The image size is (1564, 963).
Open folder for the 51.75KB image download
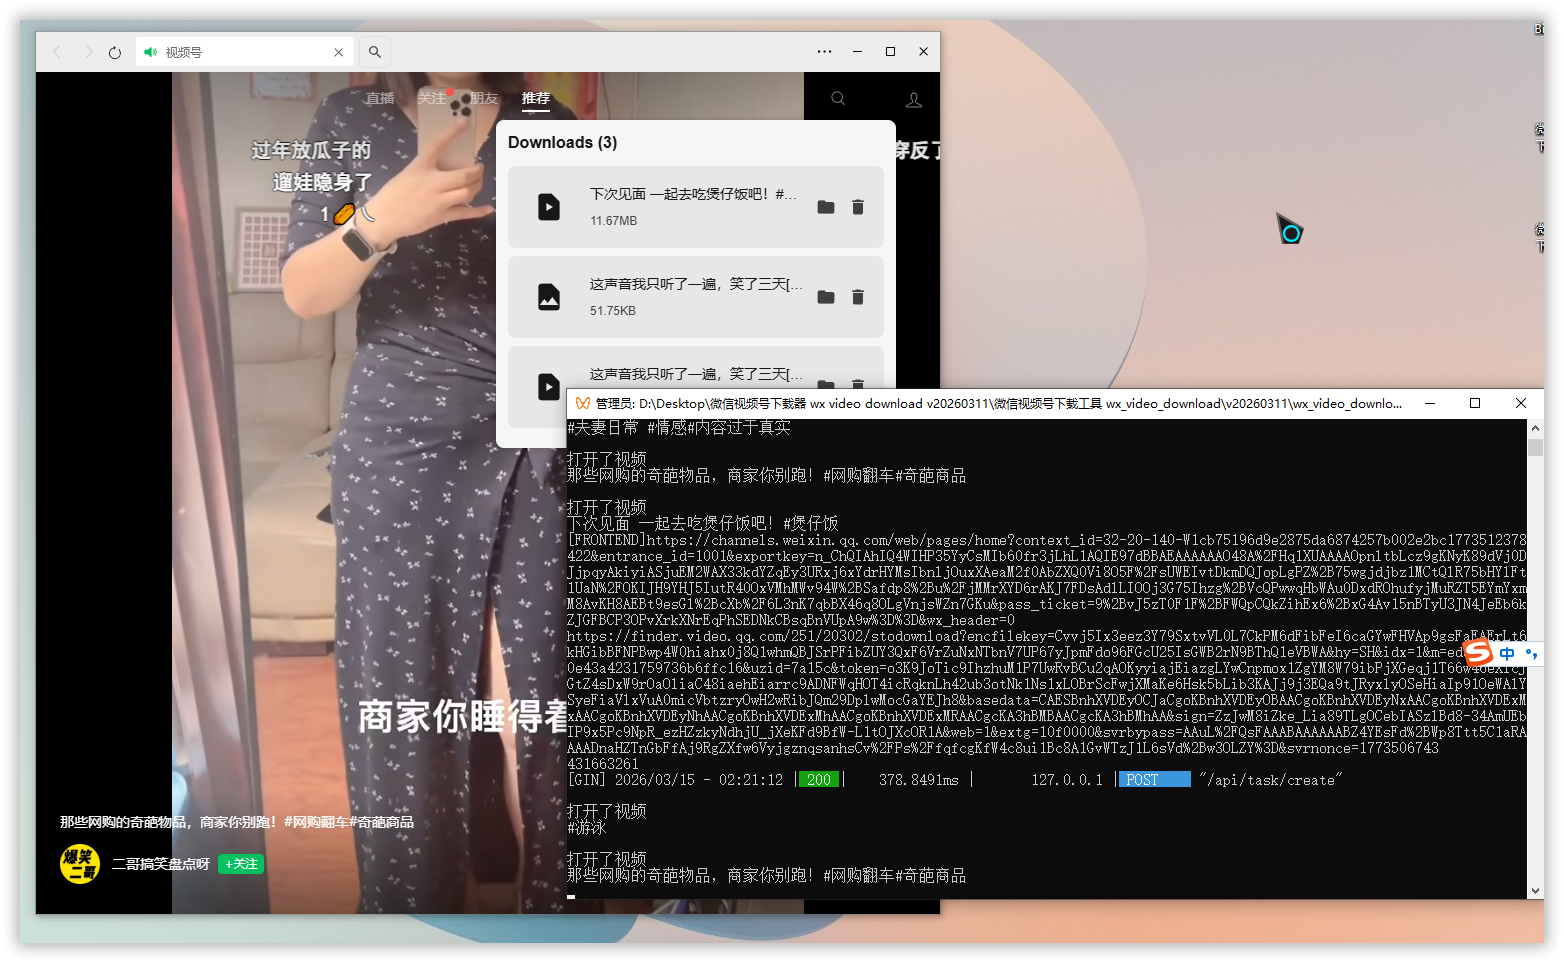click(x=826, y=297)
